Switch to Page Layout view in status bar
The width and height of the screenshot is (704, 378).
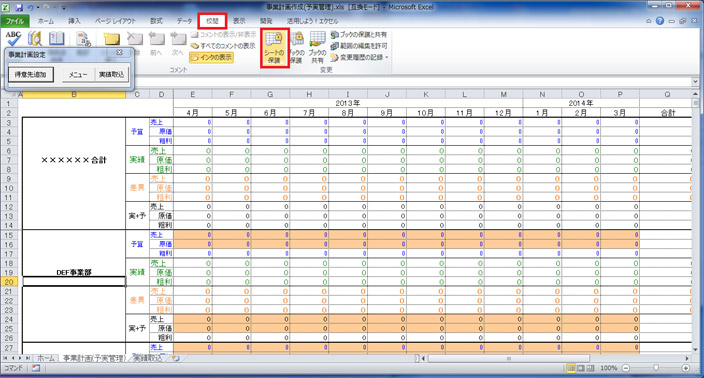point(581,368)
